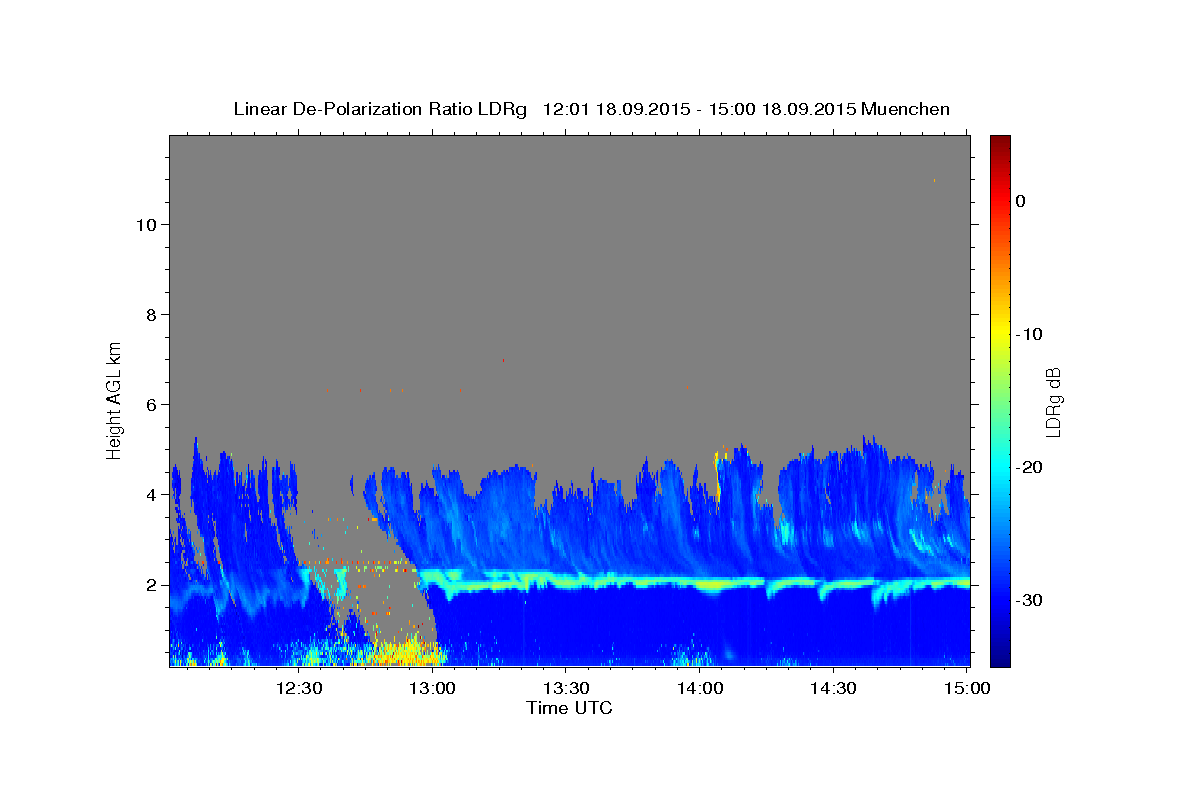Click the start time '12:01 18.09.2015' in the title
1200x800 pixels.
point(616,109)
